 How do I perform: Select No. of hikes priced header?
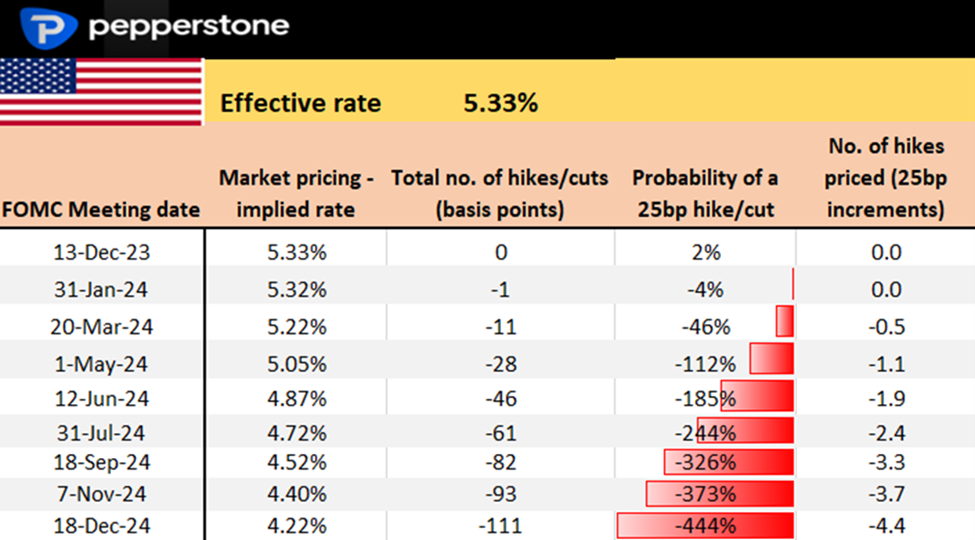point(886,178)
